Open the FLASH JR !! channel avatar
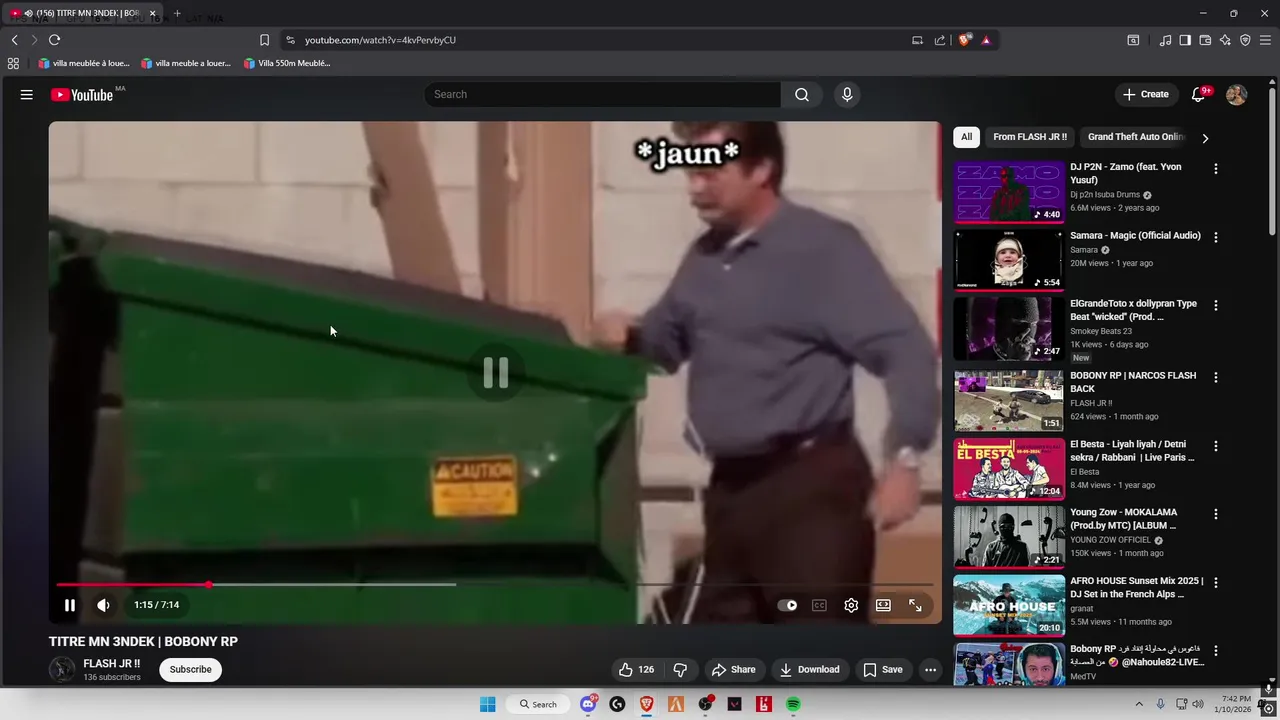 click(62, 669)
